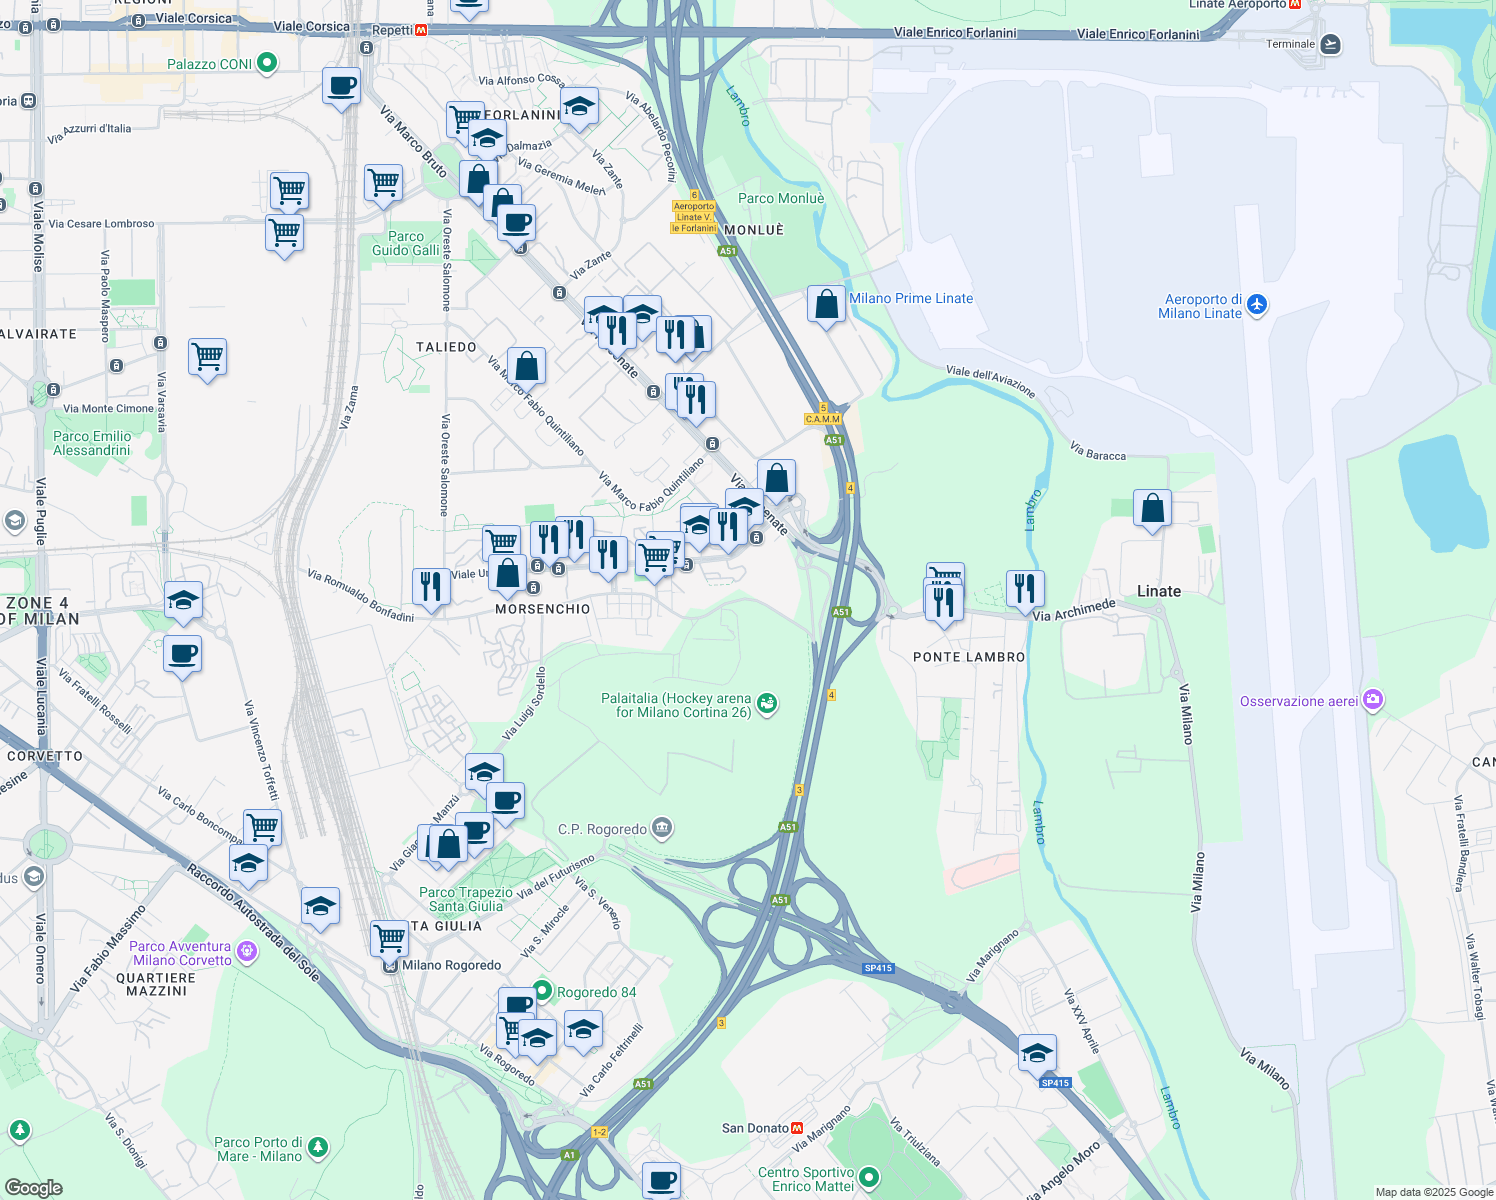Click the Terminale airport shuttle icon

coord(1330,44)
